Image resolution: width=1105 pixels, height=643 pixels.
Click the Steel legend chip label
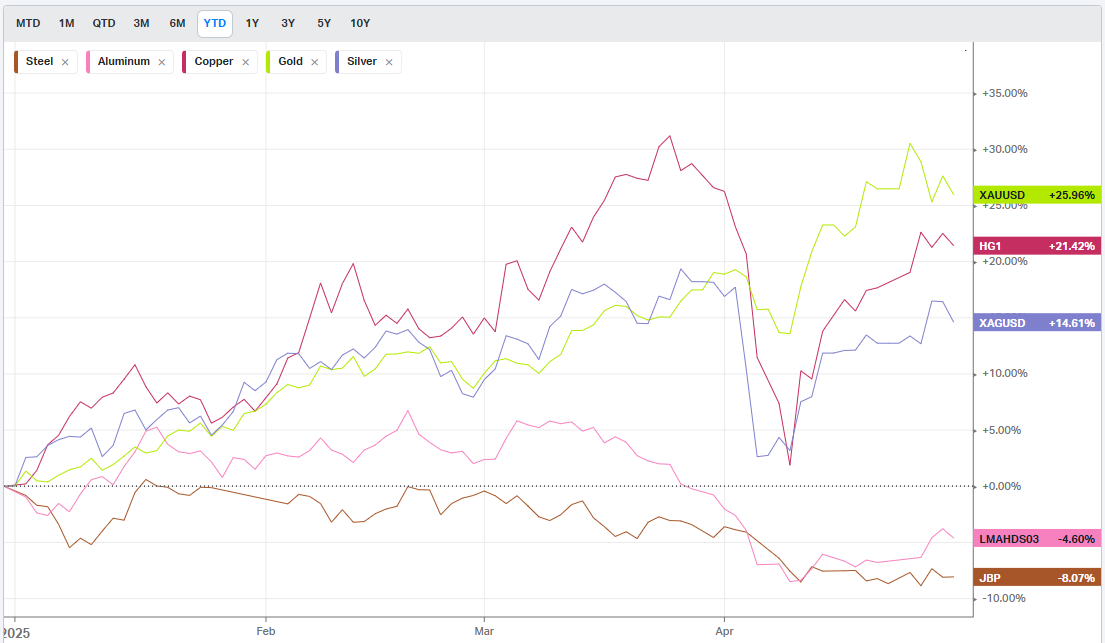pyautogui.click(x=39, y=61)
